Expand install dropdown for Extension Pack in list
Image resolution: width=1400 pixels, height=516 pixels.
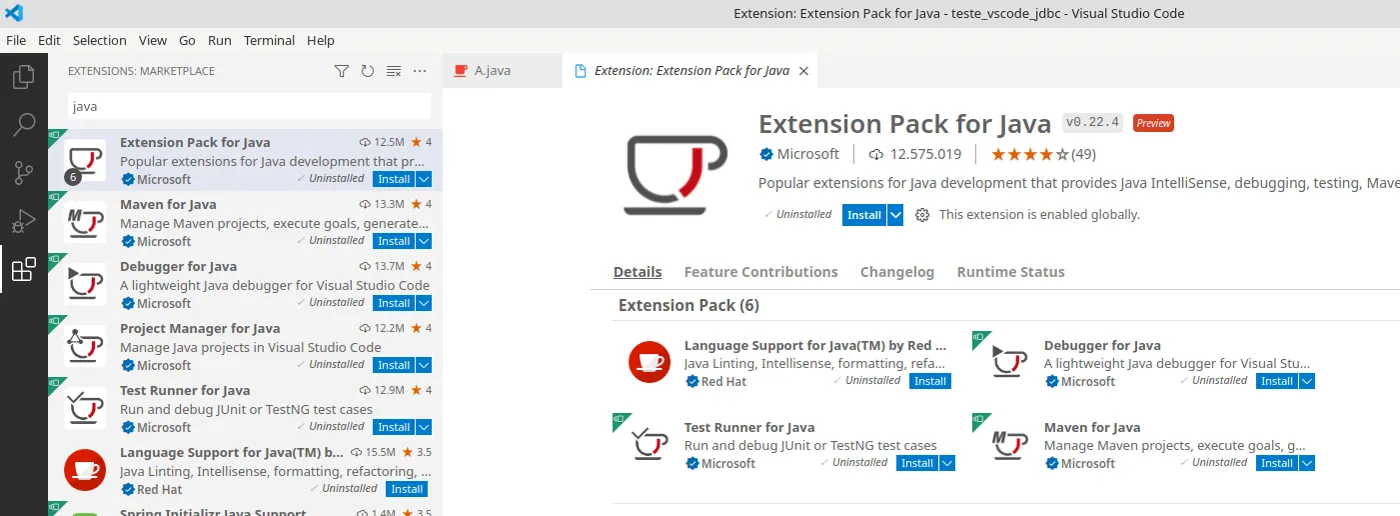pyautogui.click(x=424, y=179)
